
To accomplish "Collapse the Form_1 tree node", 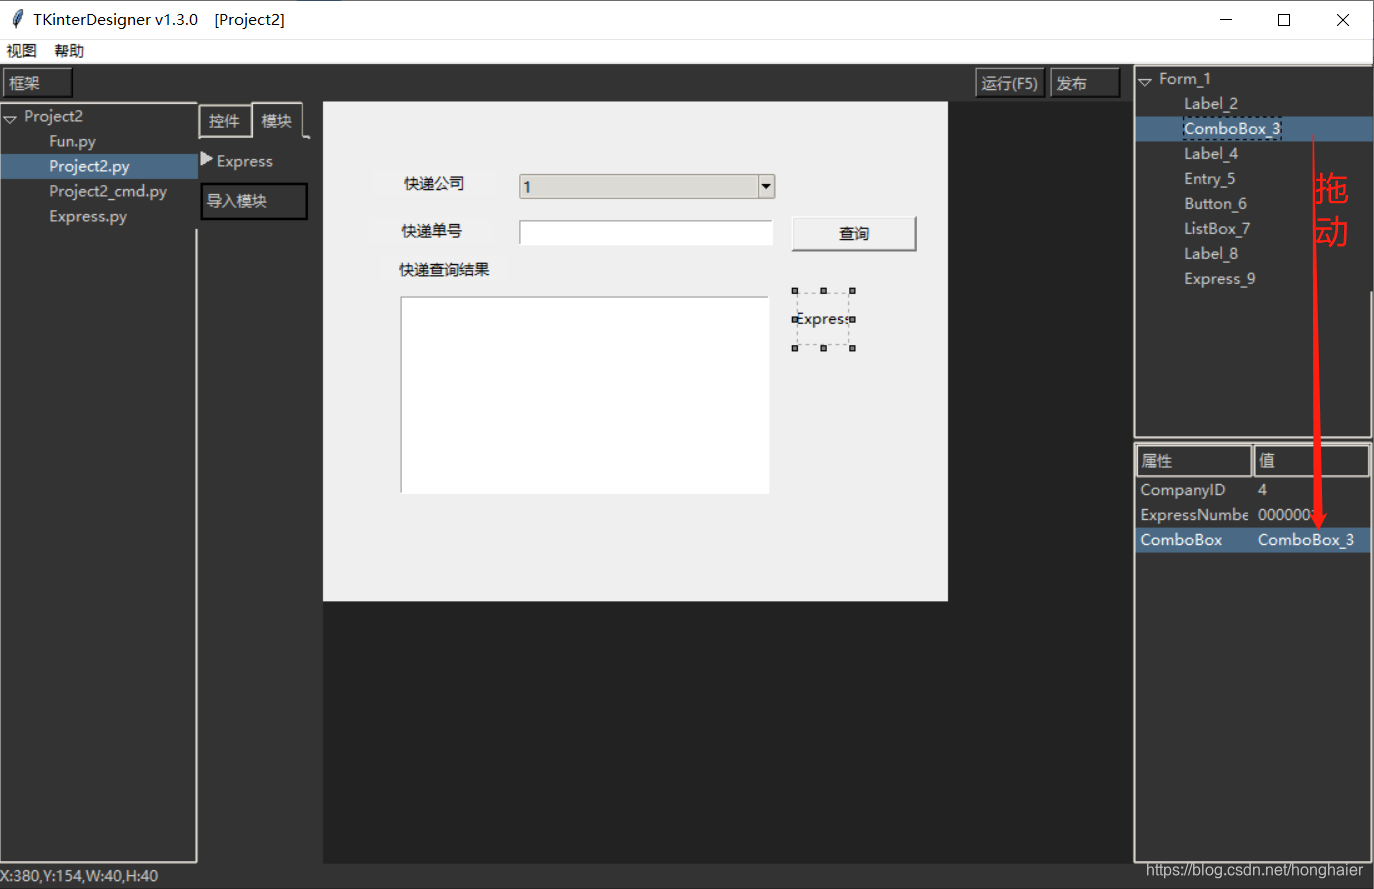I will [1145, 81].
